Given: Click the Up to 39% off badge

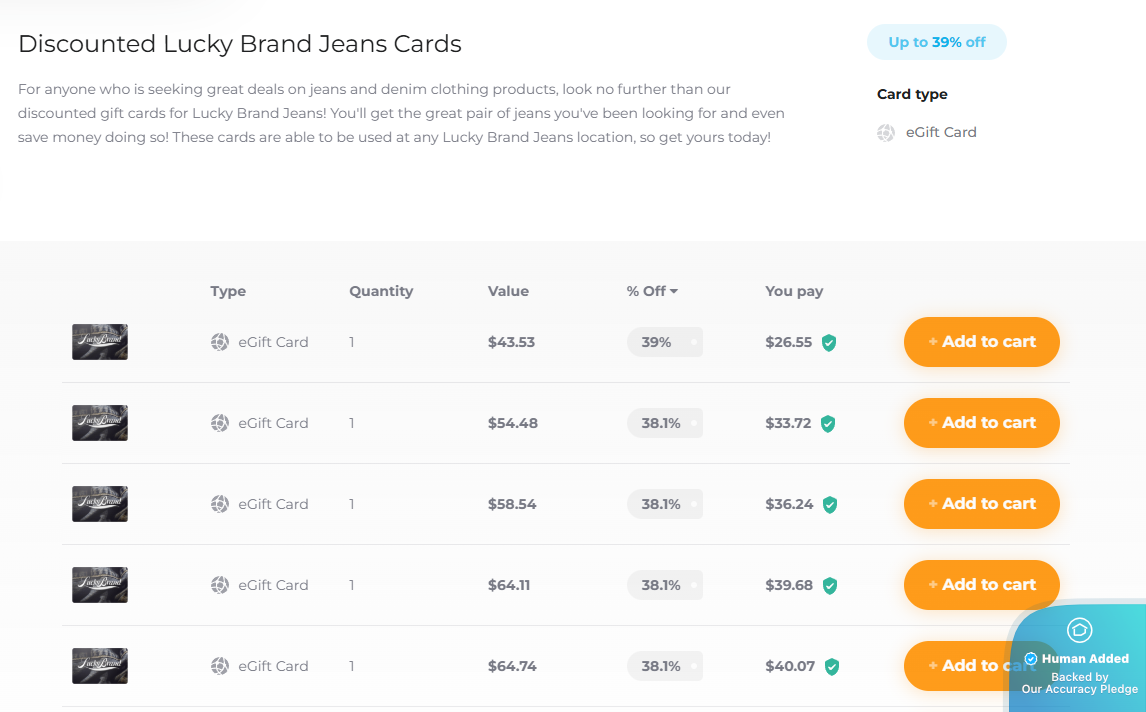Looking at the screenshot, I should [937, 42].
